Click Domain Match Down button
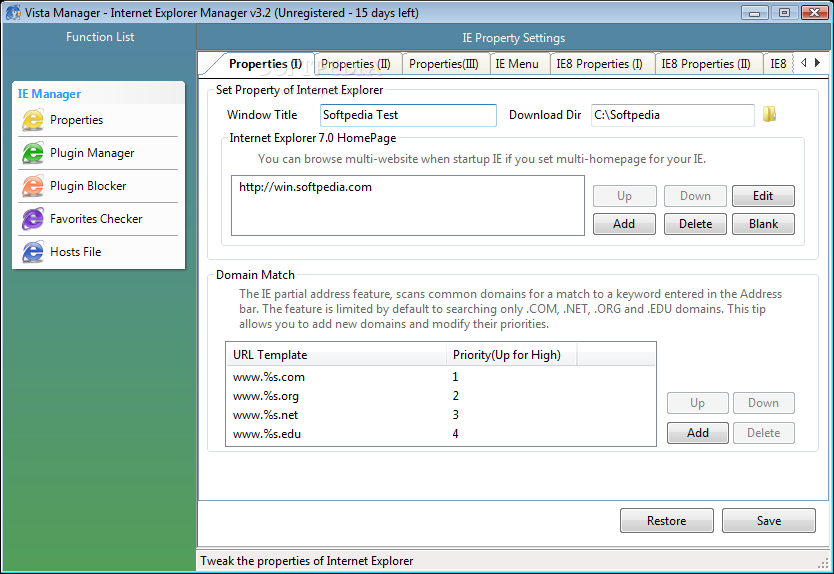The width and height of the screenshot is (834, 574). click(764, 403)
